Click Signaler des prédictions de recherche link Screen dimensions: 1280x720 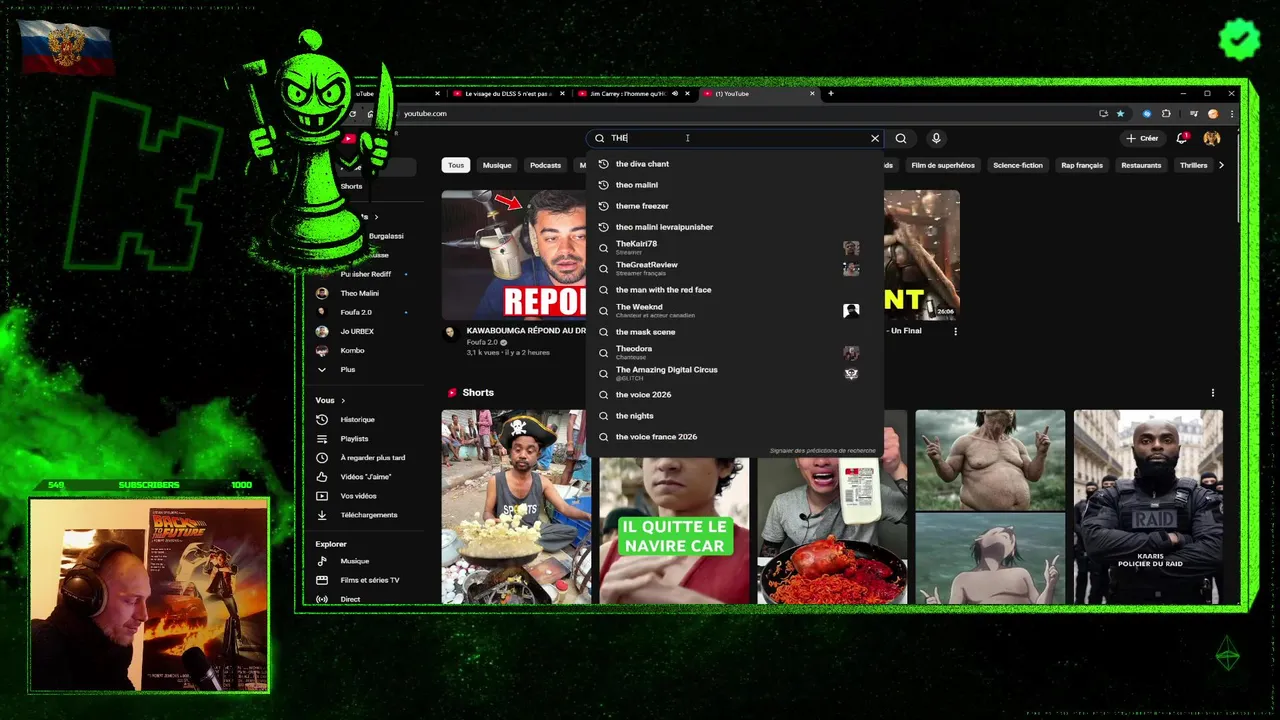(822, 451)
